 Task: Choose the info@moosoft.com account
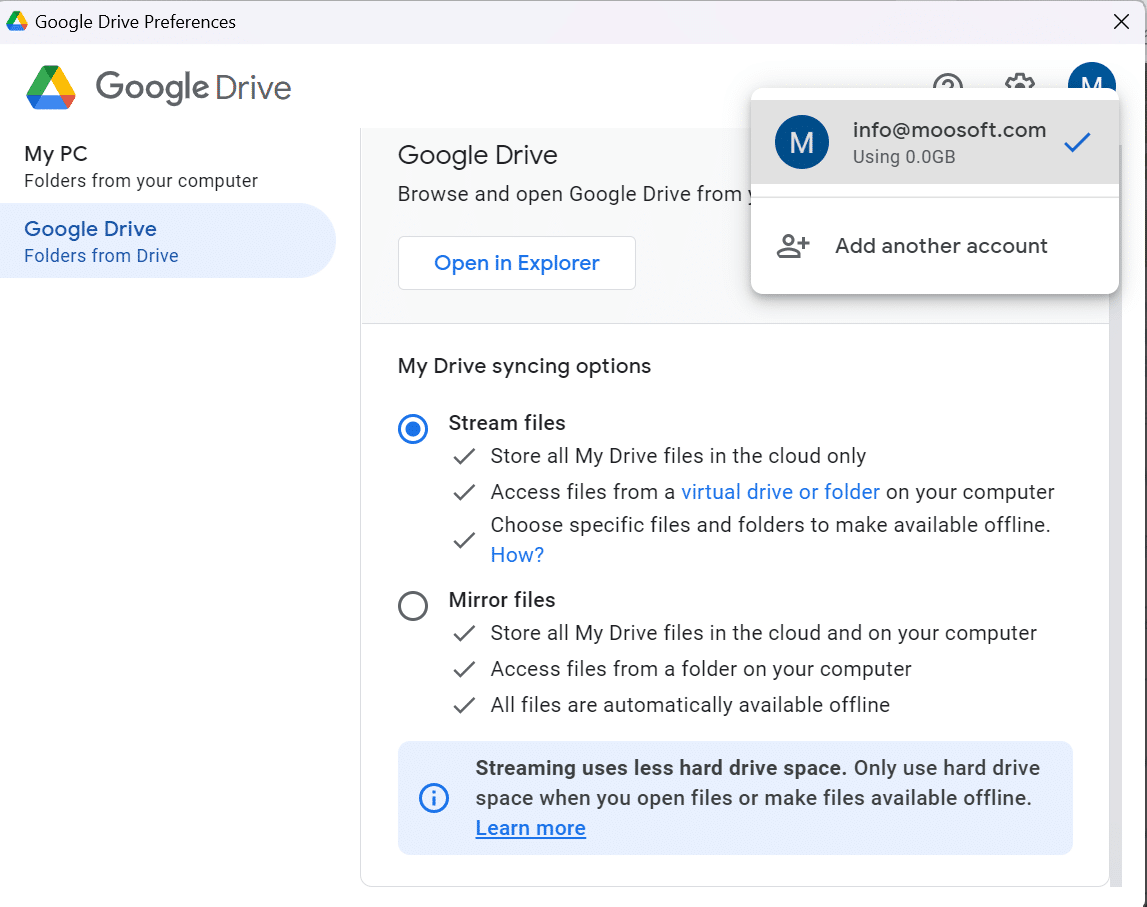(x=935, y=142)
